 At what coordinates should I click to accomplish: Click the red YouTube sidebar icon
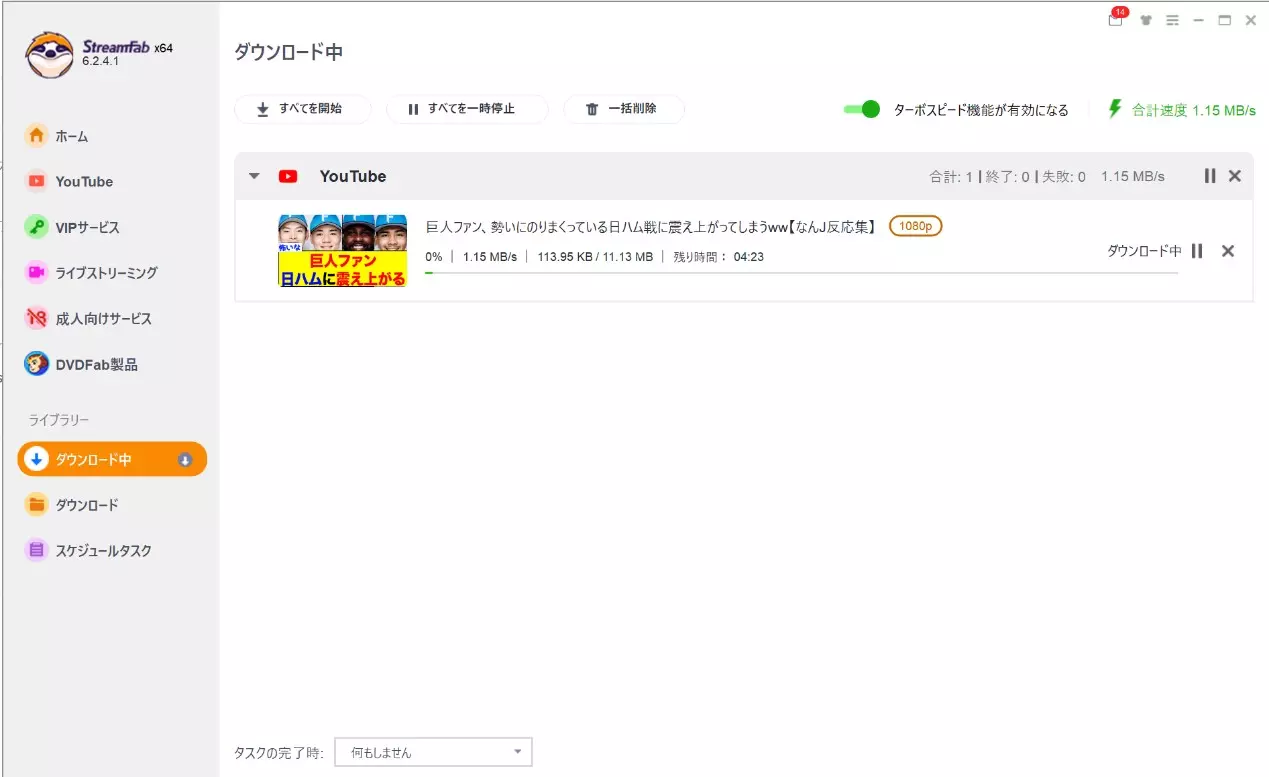click(x=36, y=181)
